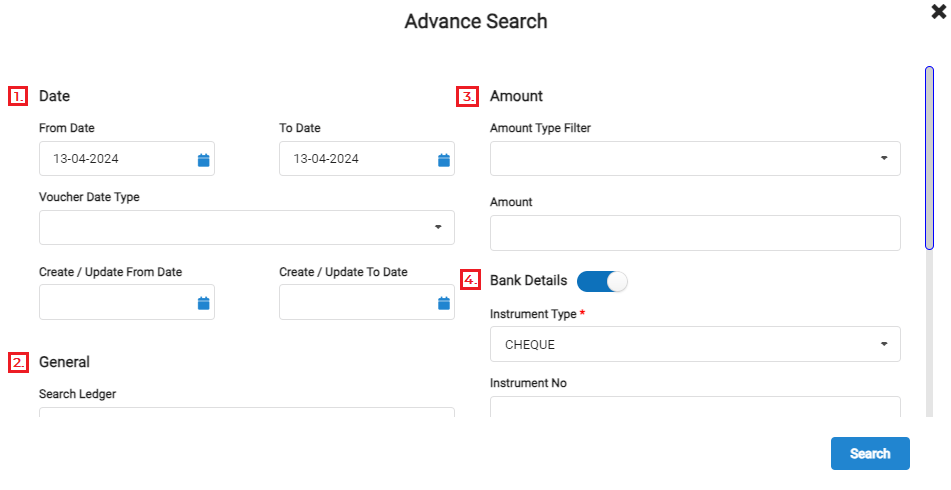
Task: Open the From Date calendar picker icon
Action: 204,160
